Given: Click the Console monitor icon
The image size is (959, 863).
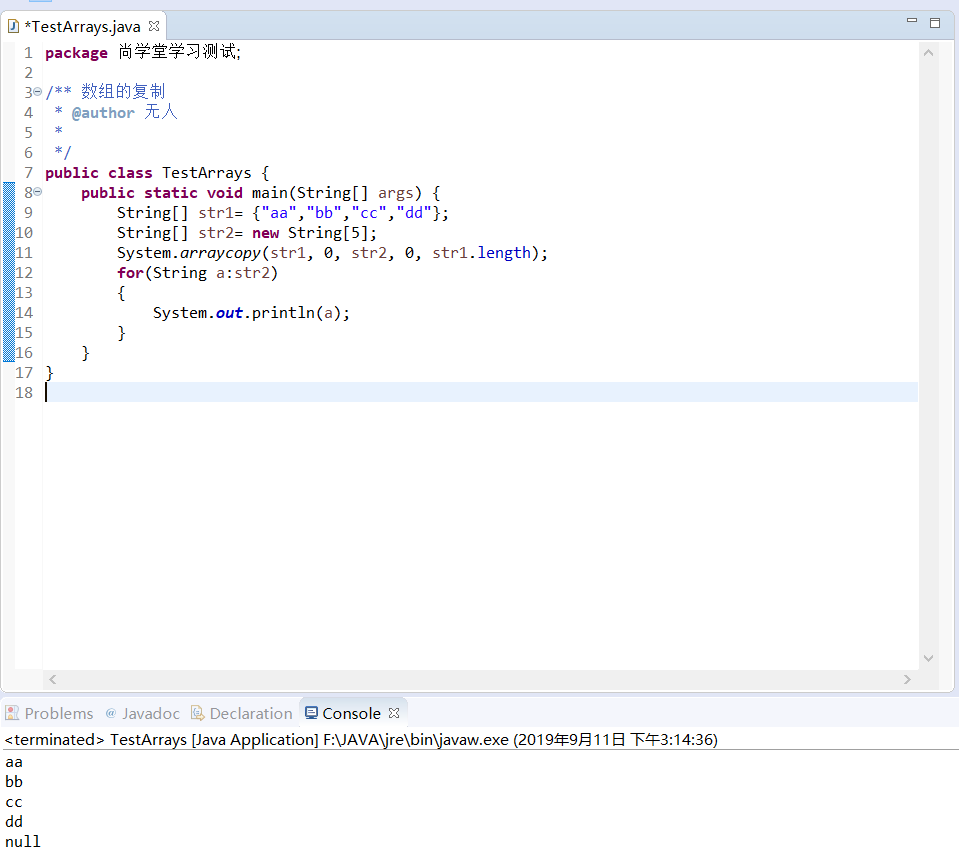Looking at the screenshot, I should coord(311,713).
